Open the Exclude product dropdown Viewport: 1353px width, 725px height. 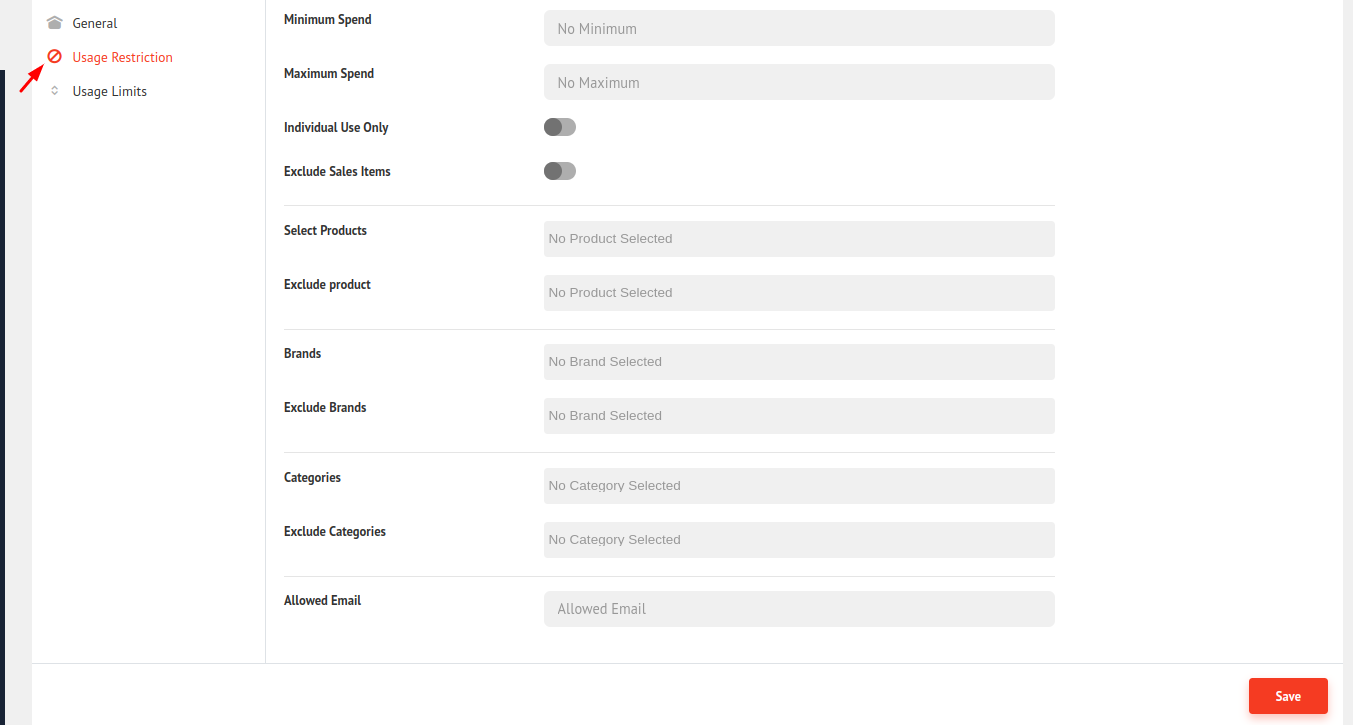(x=798, y=293)
